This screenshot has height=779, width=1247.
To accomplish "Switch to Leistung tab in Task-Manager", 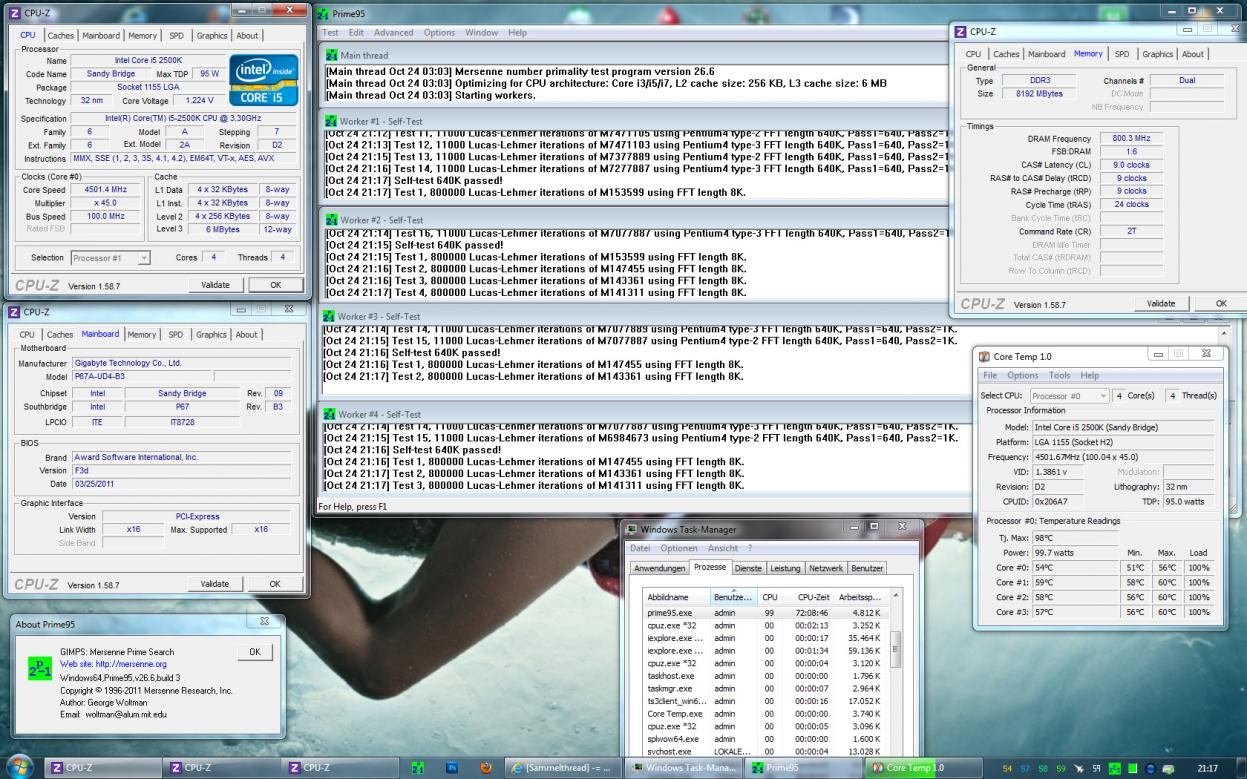I will [x=785, y=568].
